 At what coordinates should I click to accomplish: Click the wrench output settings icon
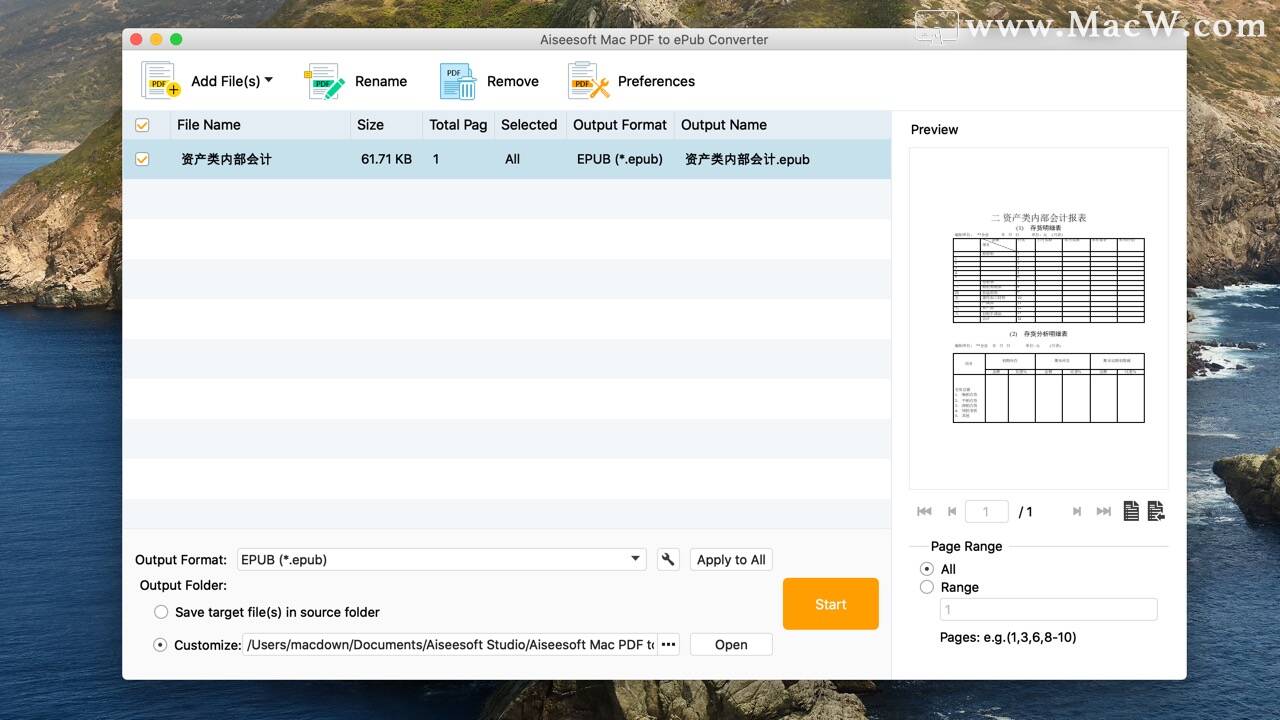[x=668, y=560]
